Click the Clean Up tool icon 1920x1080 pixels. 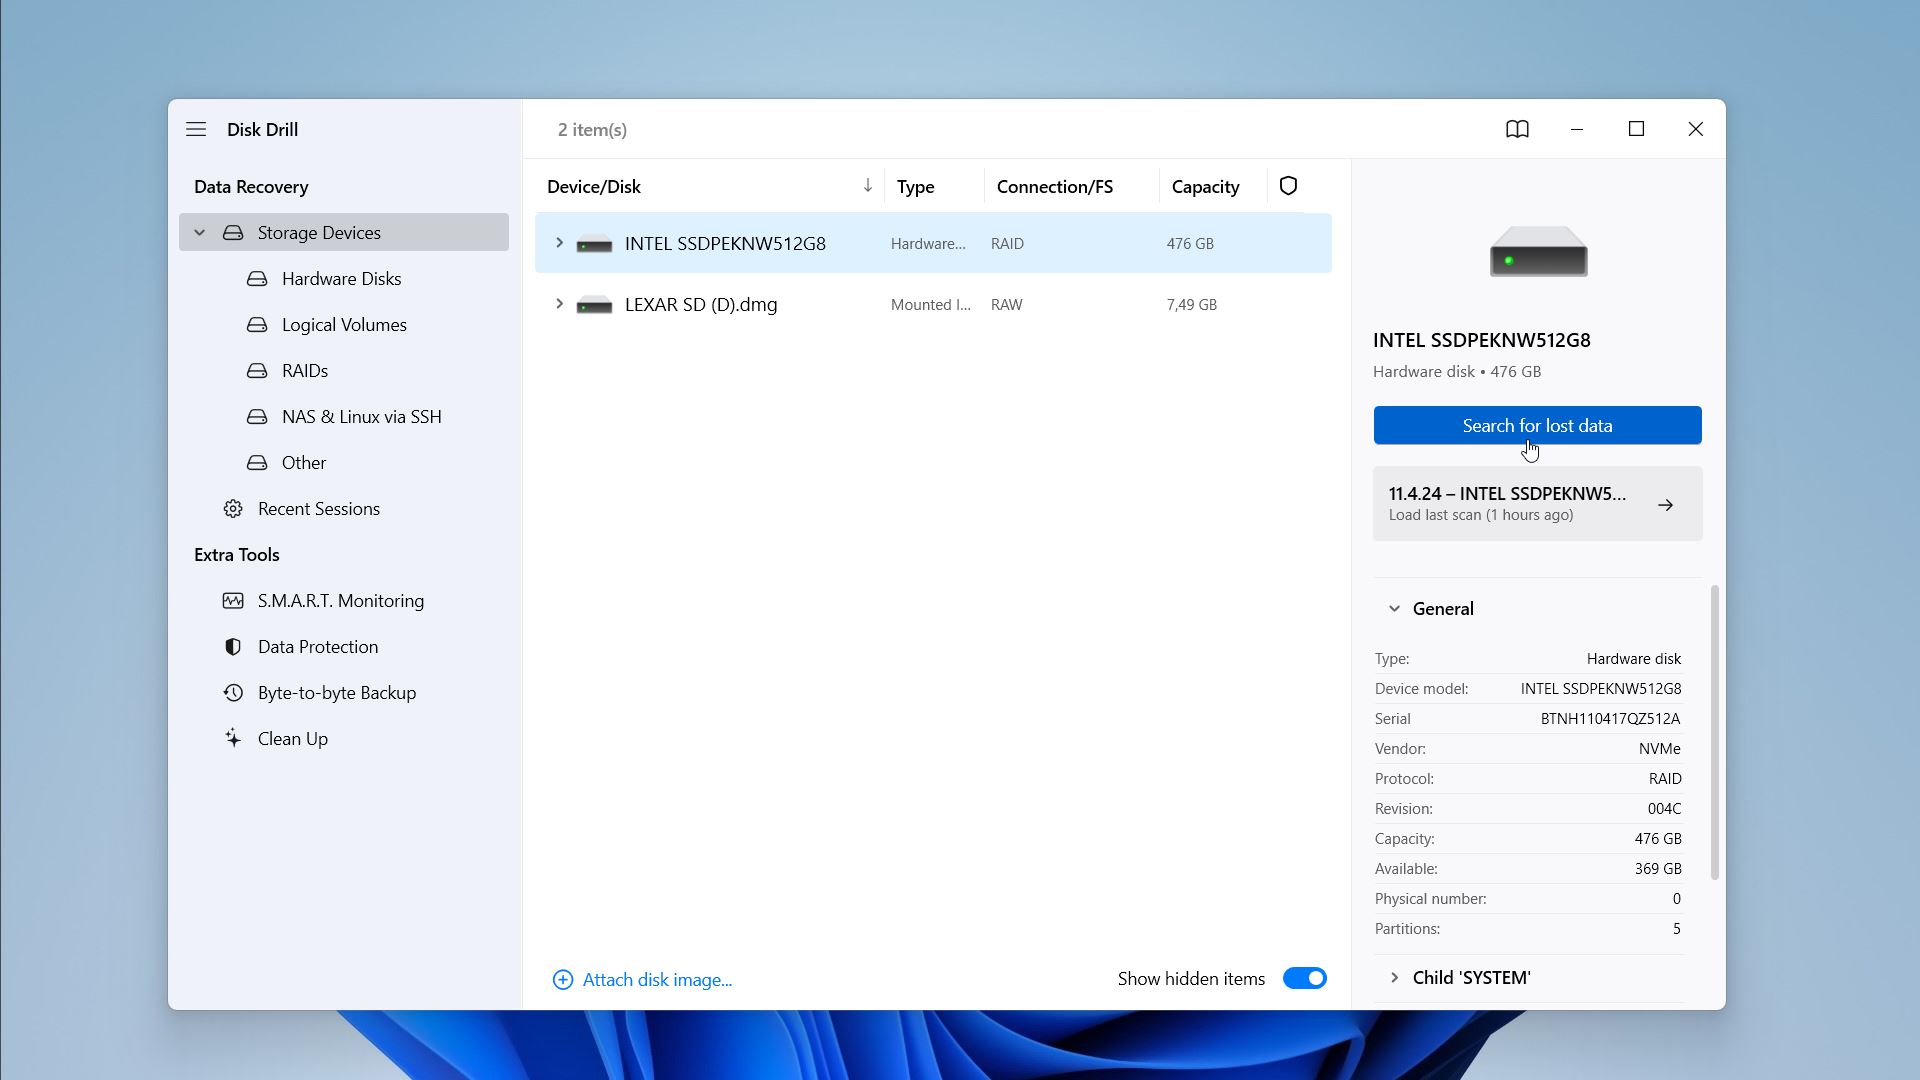(x=233, y=737)
